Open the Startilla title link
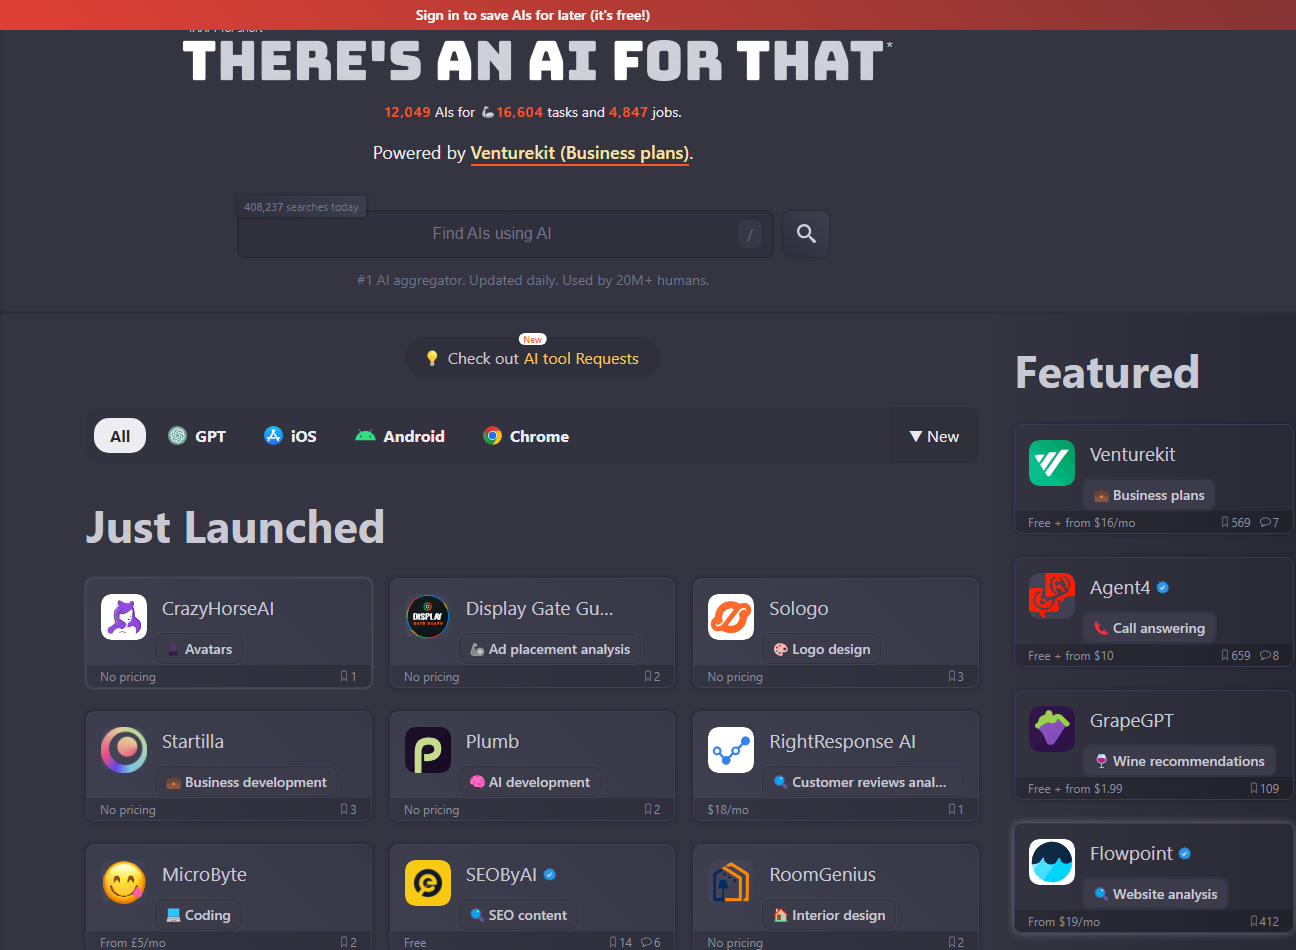The image size is (1296, 950). (x=193, y=741)
